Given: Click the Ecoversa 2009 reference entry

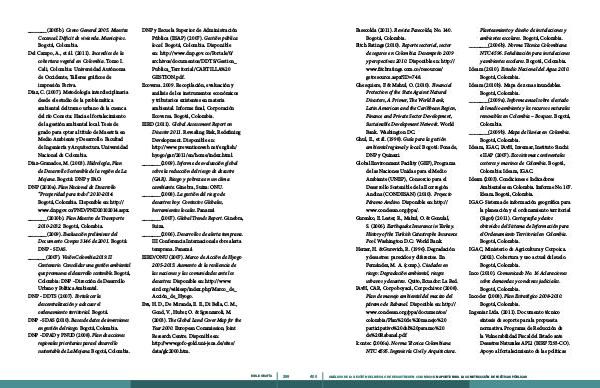Looking at the screenshot, I should 190,100.
